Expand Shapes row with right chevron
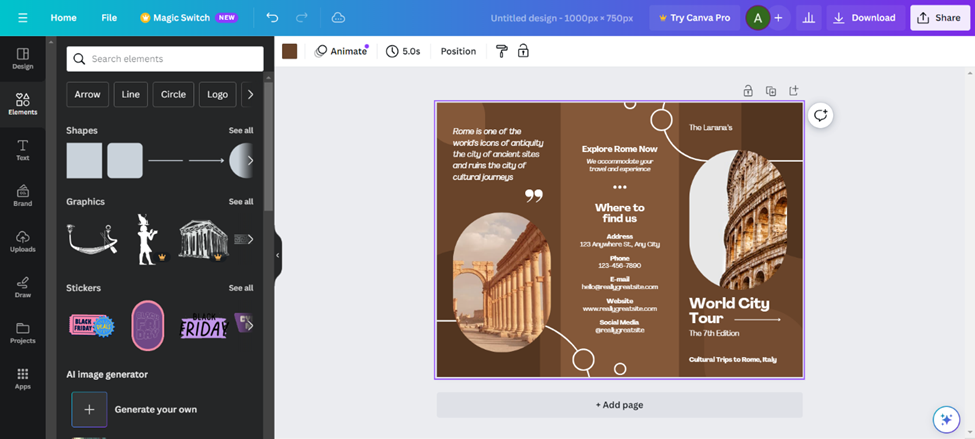975x439 pixels. 250,160
